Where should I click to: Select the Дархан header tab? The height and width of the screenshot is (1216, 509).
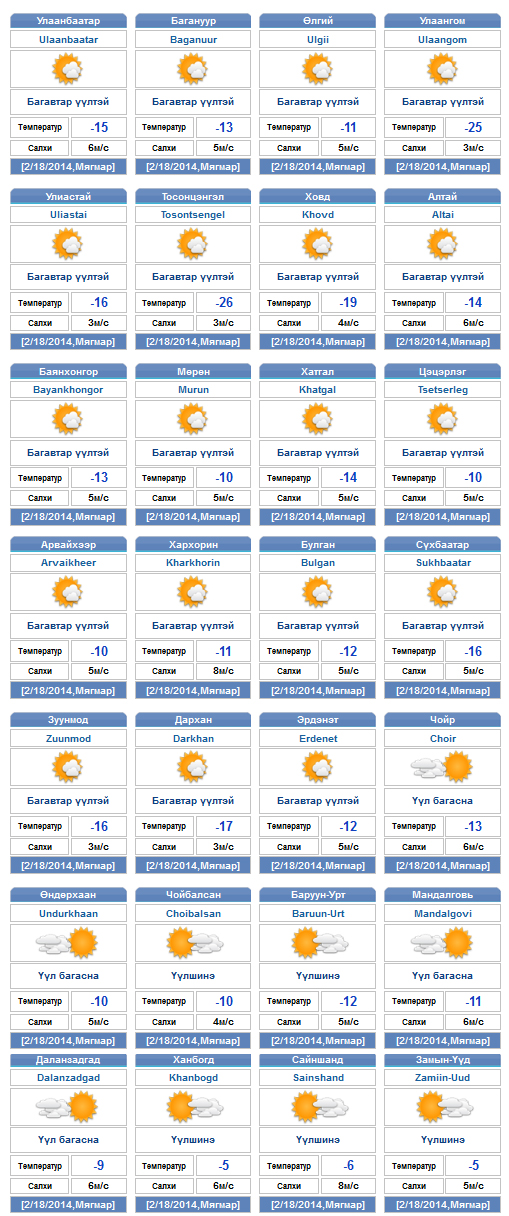click(x=193, y=720)
